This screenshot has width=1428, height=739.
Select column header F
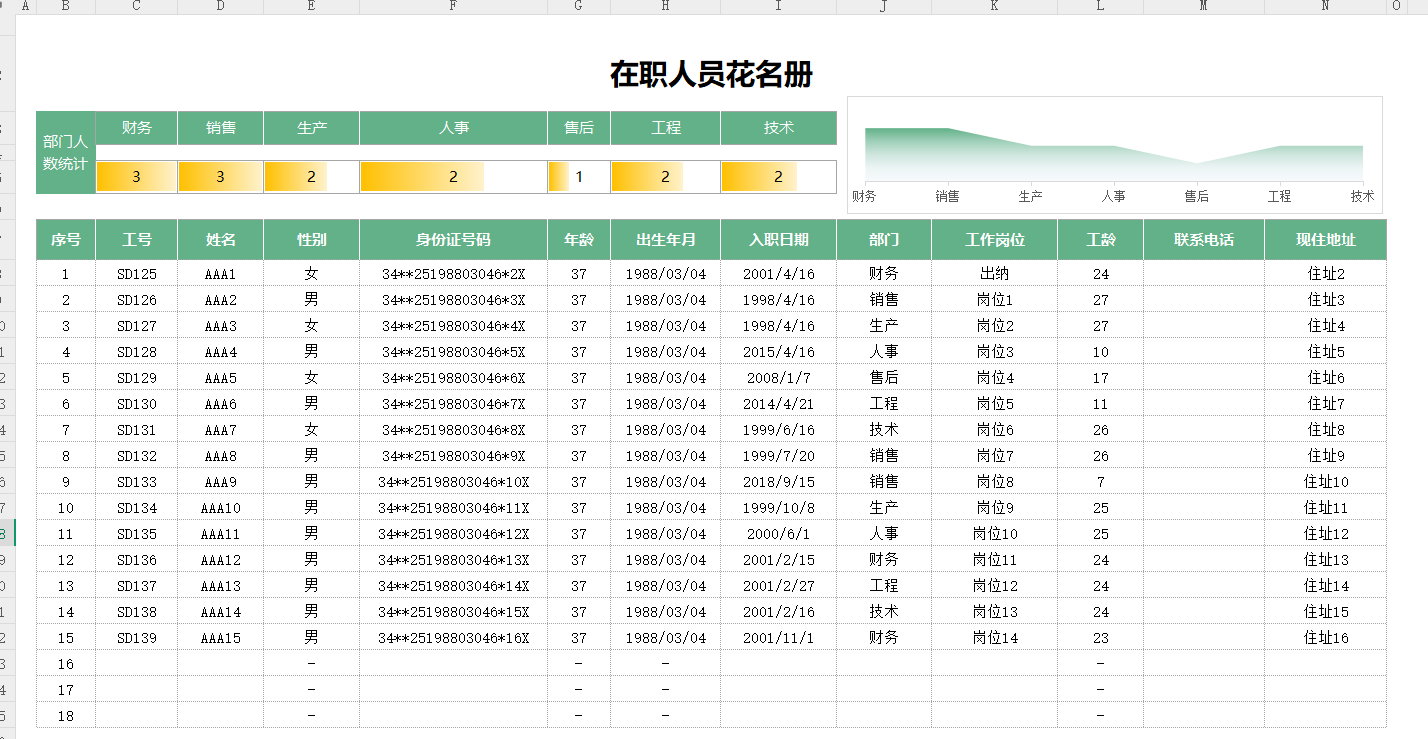coord(453,7)
